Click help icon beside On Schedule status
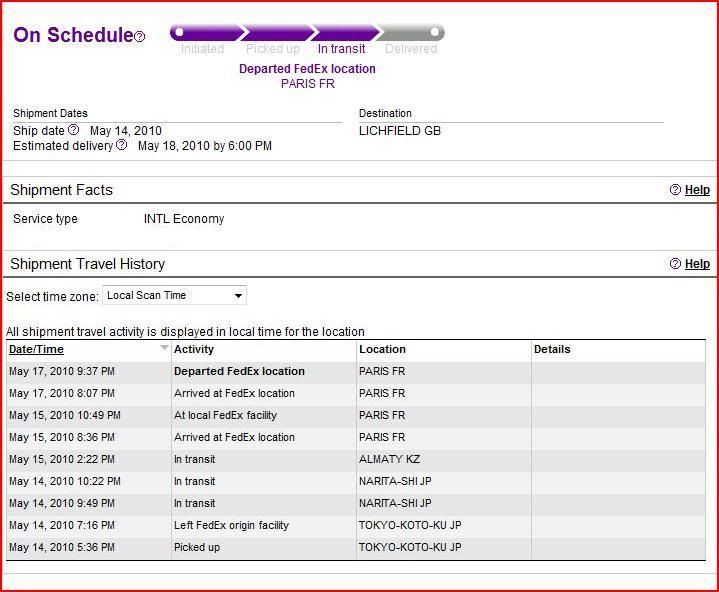 [x=140, y=37]
